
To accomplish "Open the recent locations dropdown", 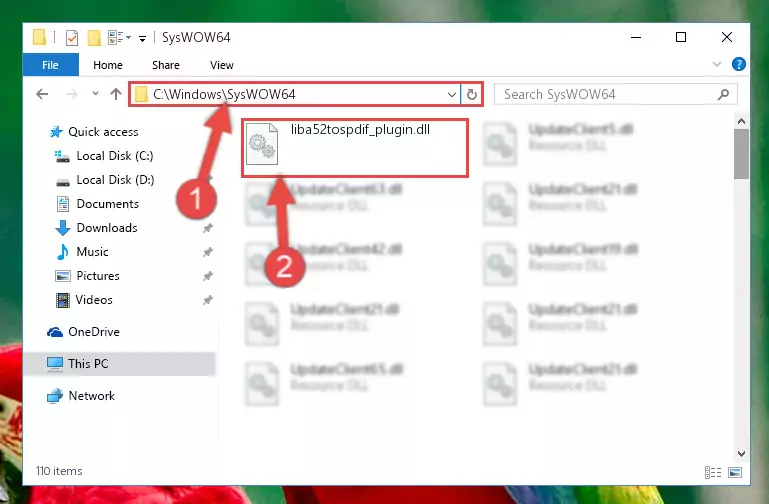I will 95,93.
